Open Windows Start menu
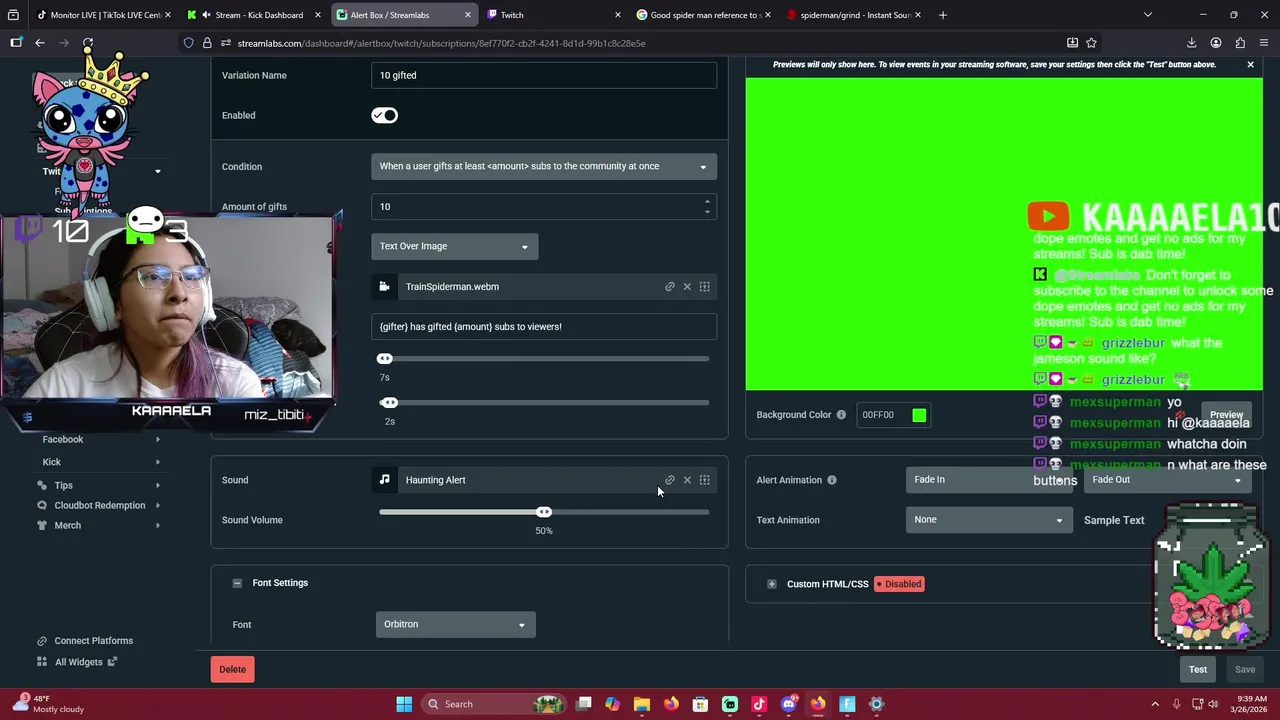 point(404,704)
